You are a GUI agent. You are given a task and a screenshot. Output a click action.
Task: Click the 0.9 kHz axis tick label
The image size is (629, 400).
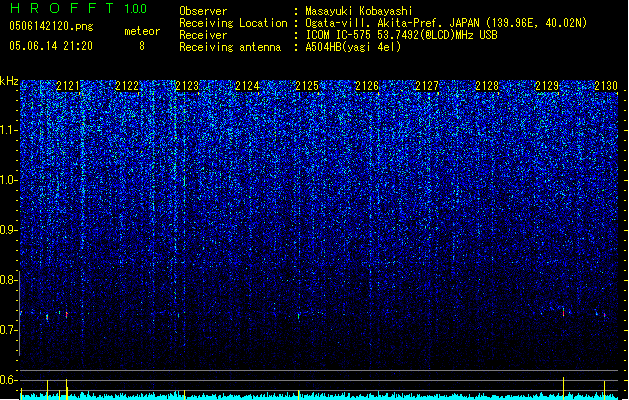(9, 230)
